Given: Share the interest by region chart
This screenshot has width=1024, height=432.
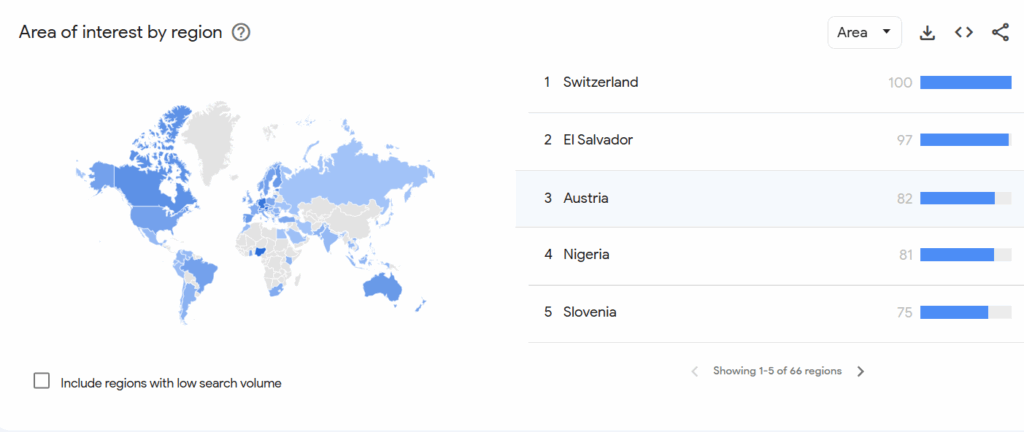Looking at the screenshot, I should (x=1000, y=32).
